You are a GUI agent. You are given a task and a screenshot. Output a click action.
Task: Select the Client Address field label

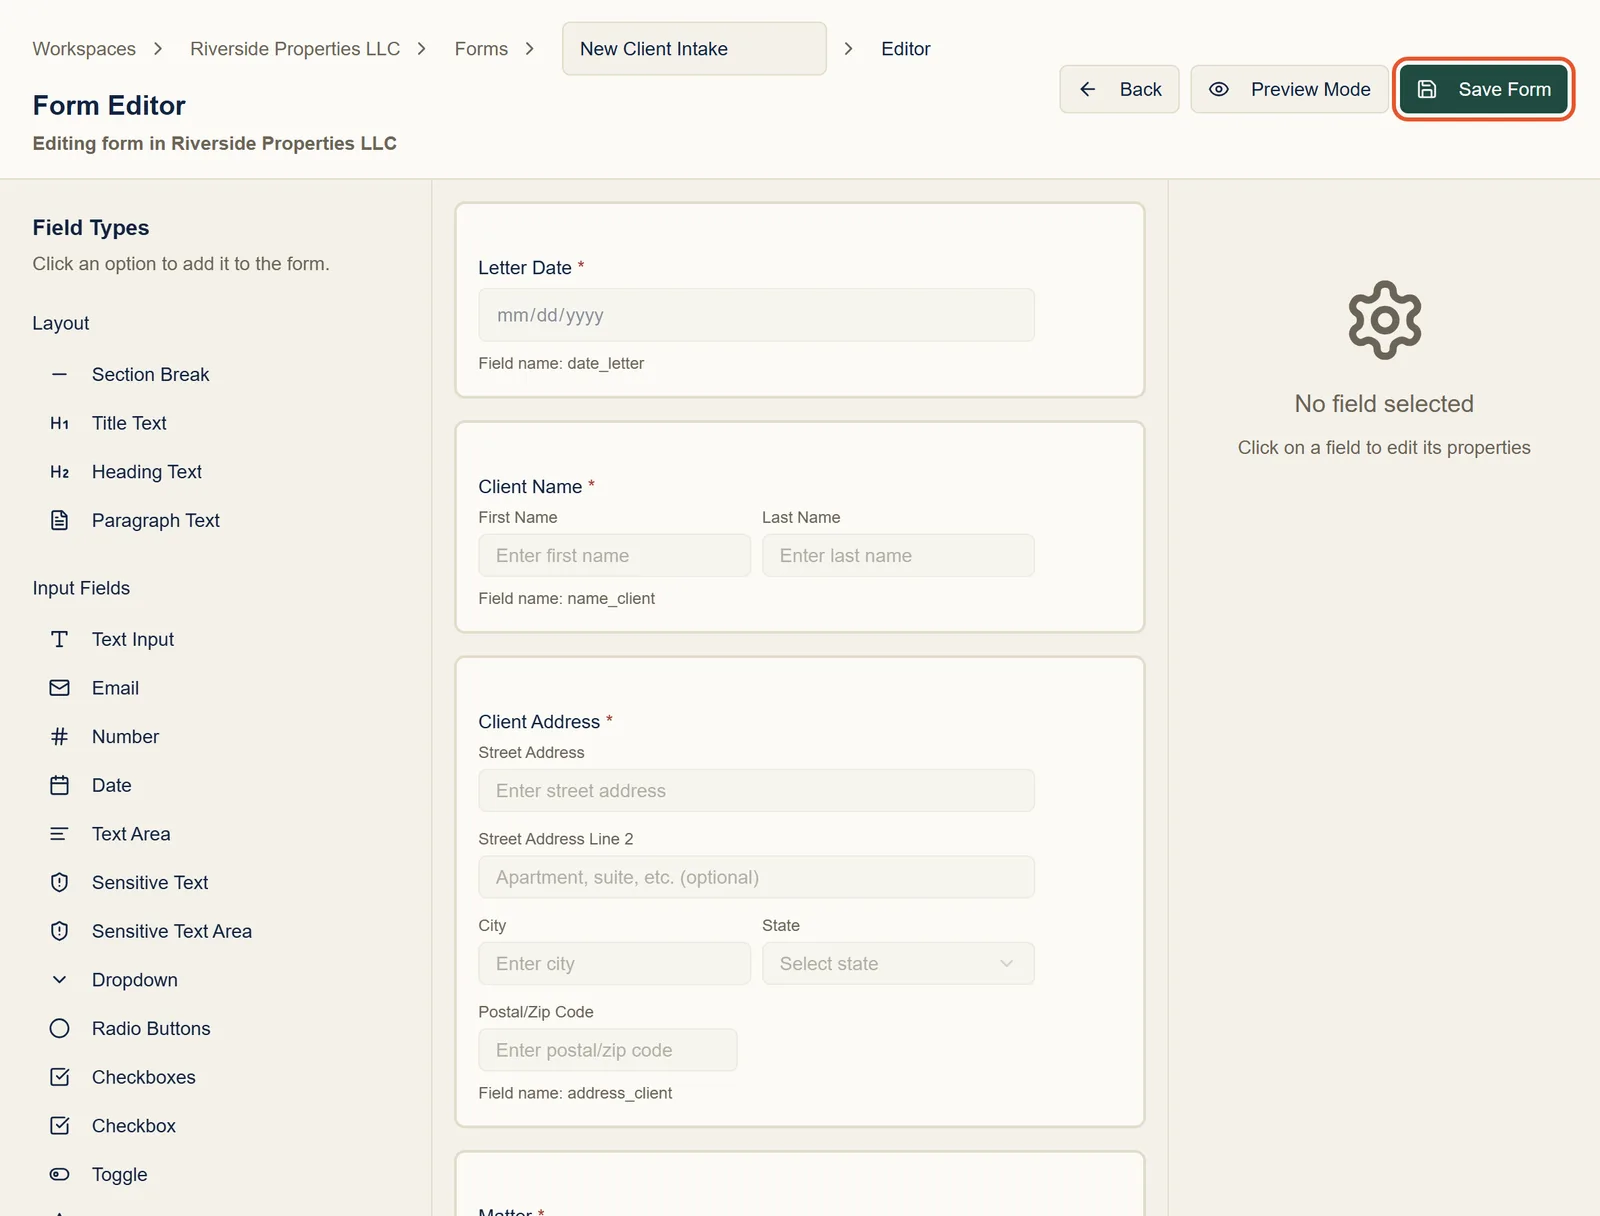539,722
